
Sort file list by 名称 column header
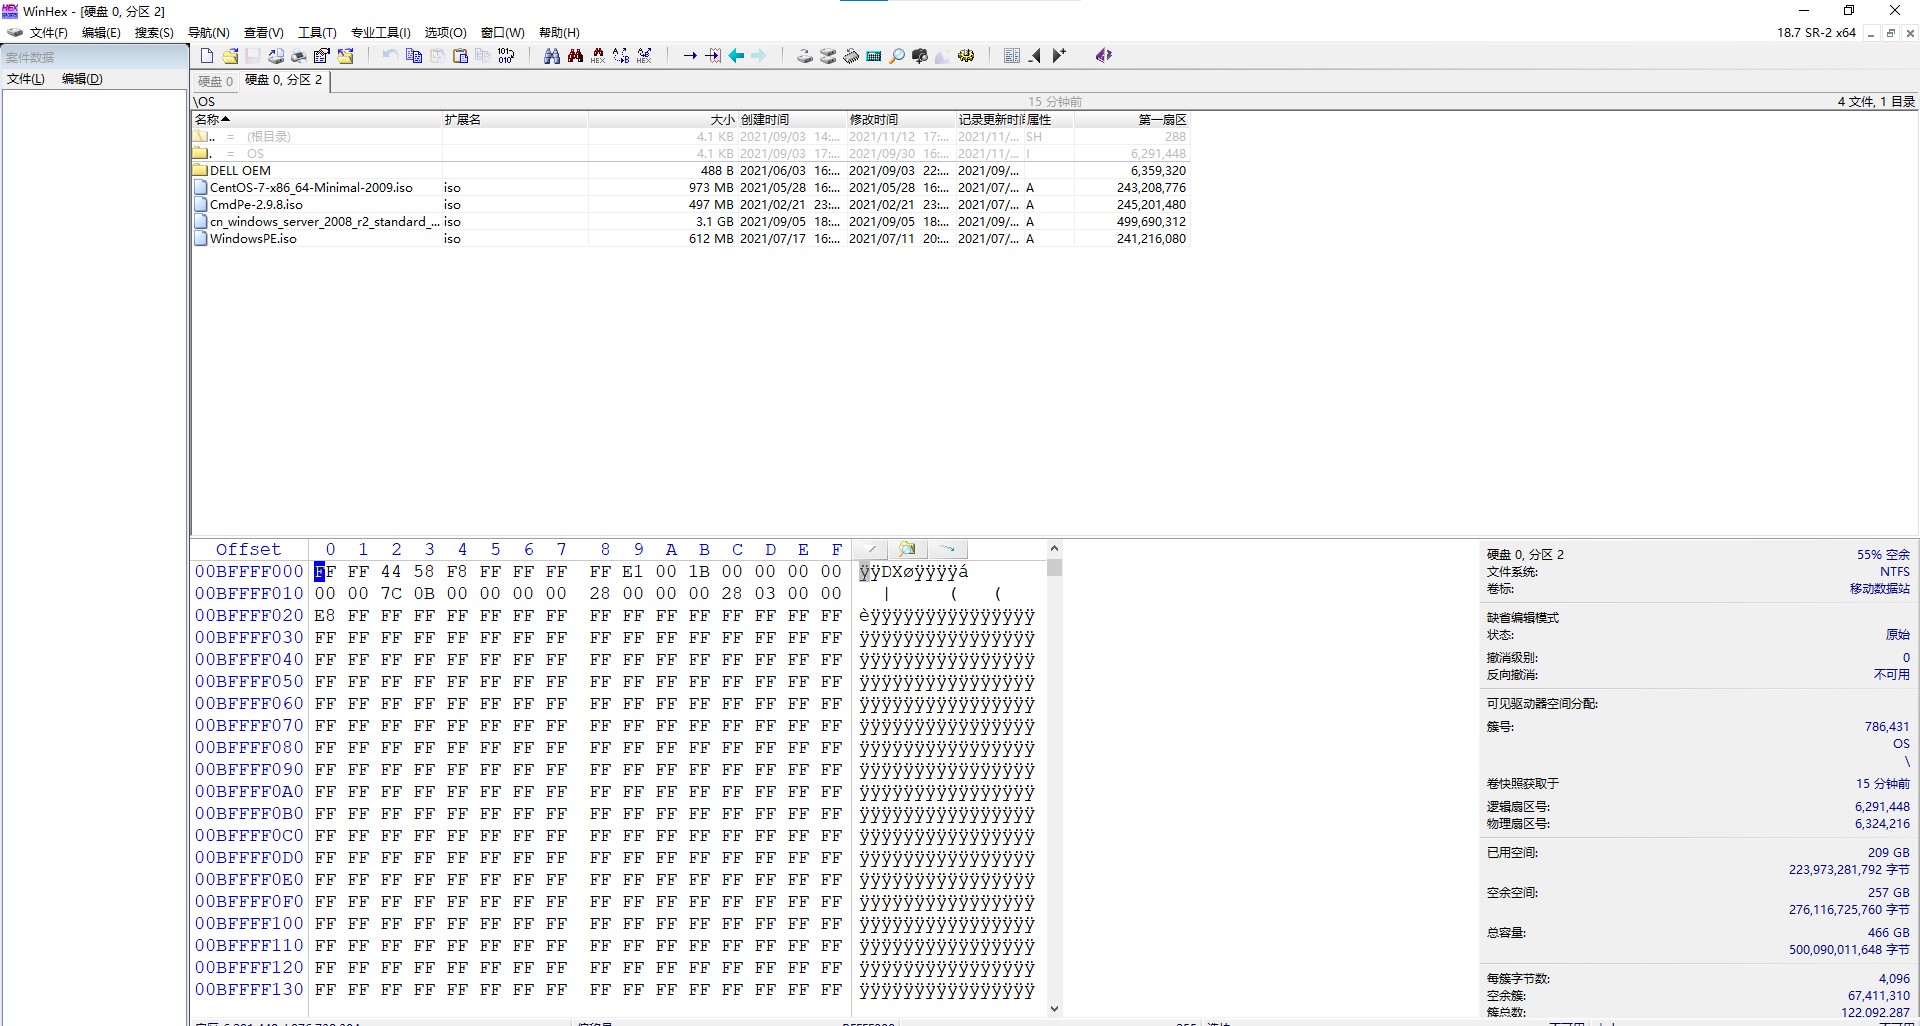[316, 119]
